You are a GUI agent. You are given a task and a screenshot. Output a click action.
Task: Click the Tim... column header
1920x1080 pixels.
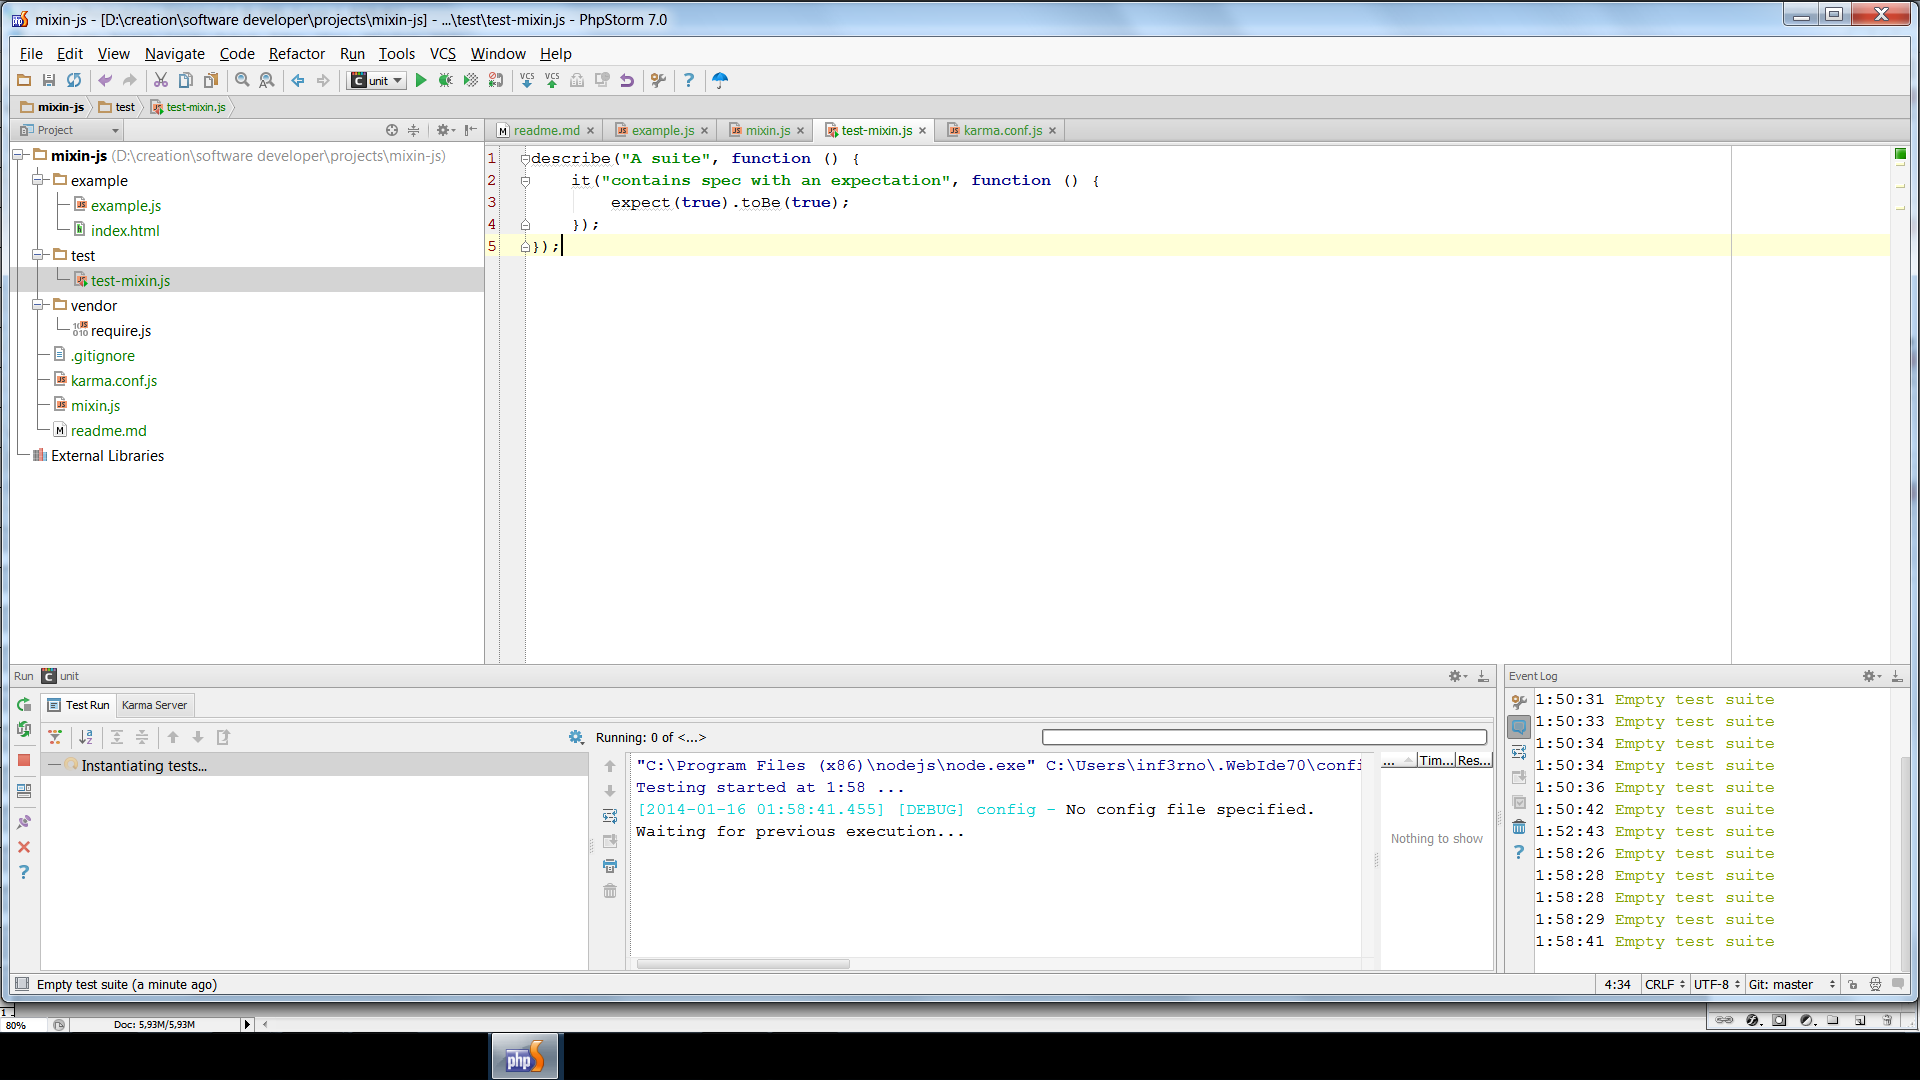tap(1436, 761)
